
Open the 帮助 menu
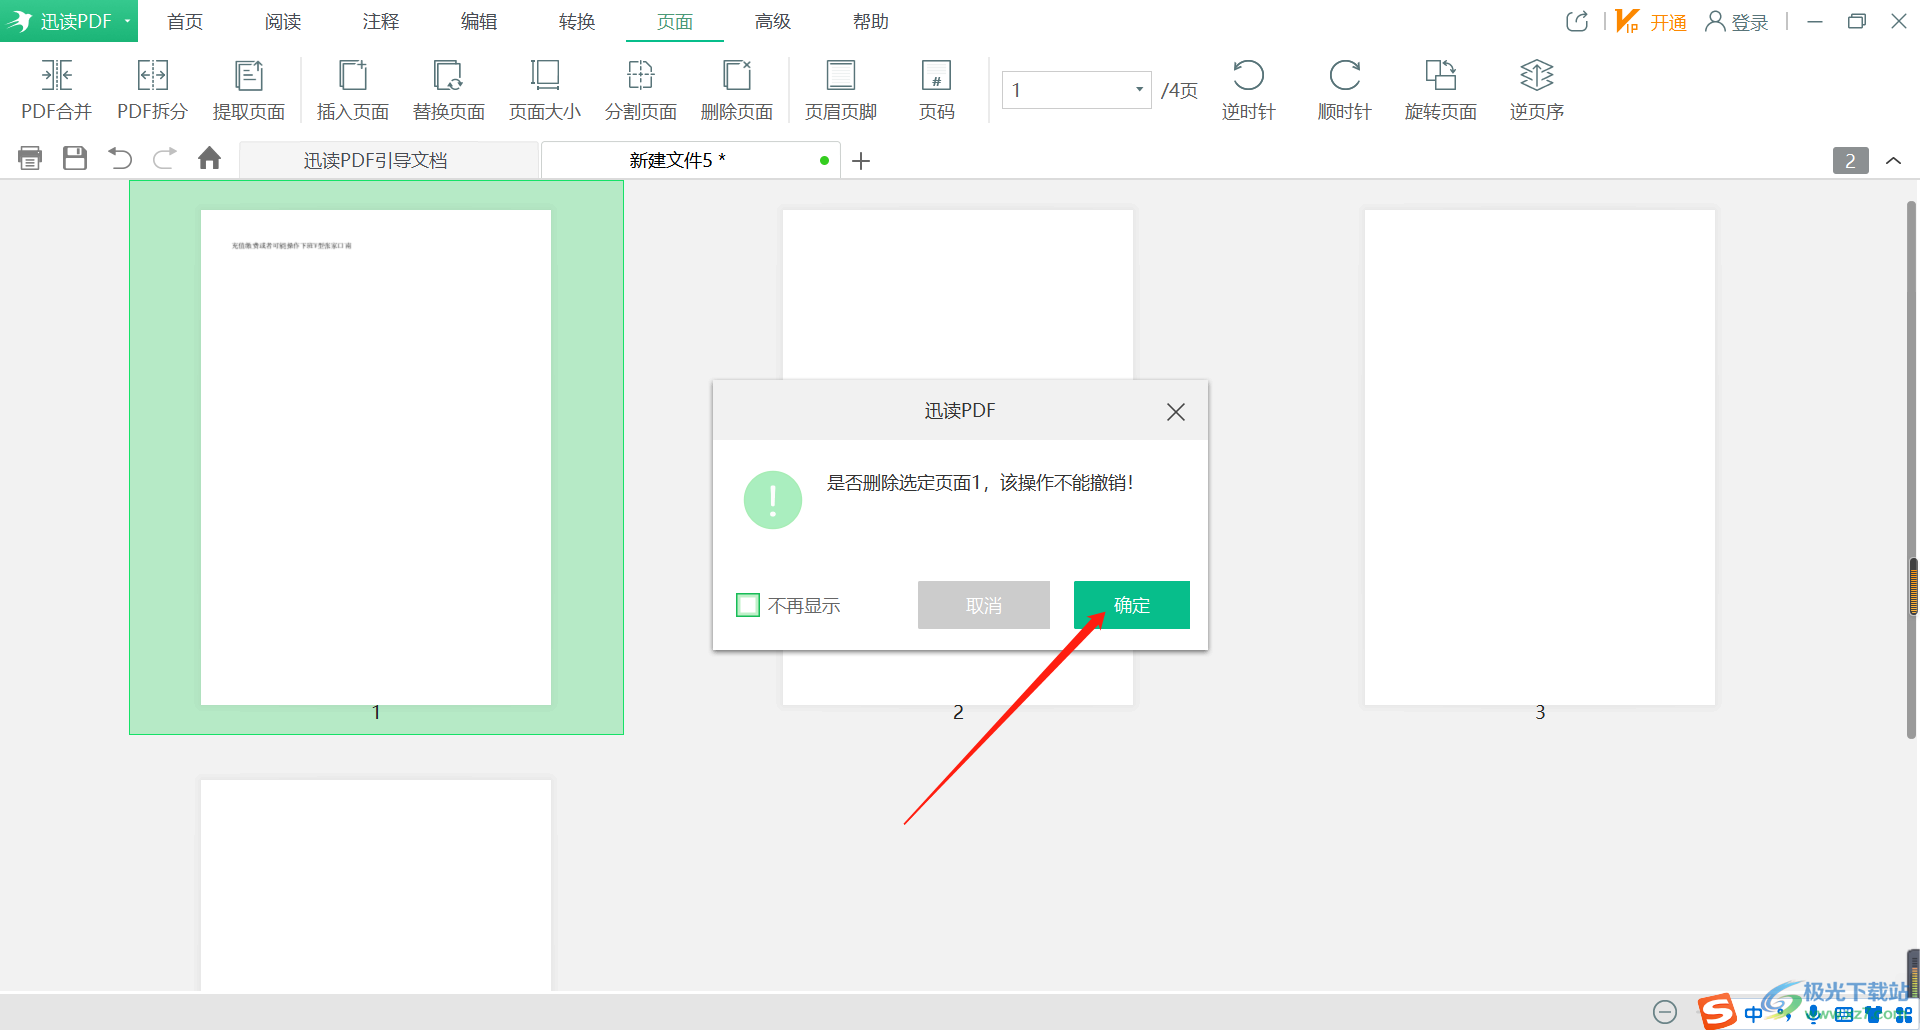point(871,21)
